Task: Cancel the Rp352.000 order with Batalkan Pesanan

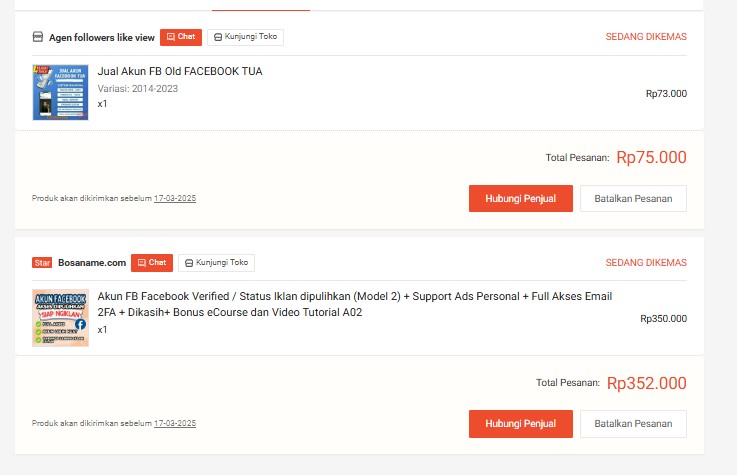Action: pos(633,424)
